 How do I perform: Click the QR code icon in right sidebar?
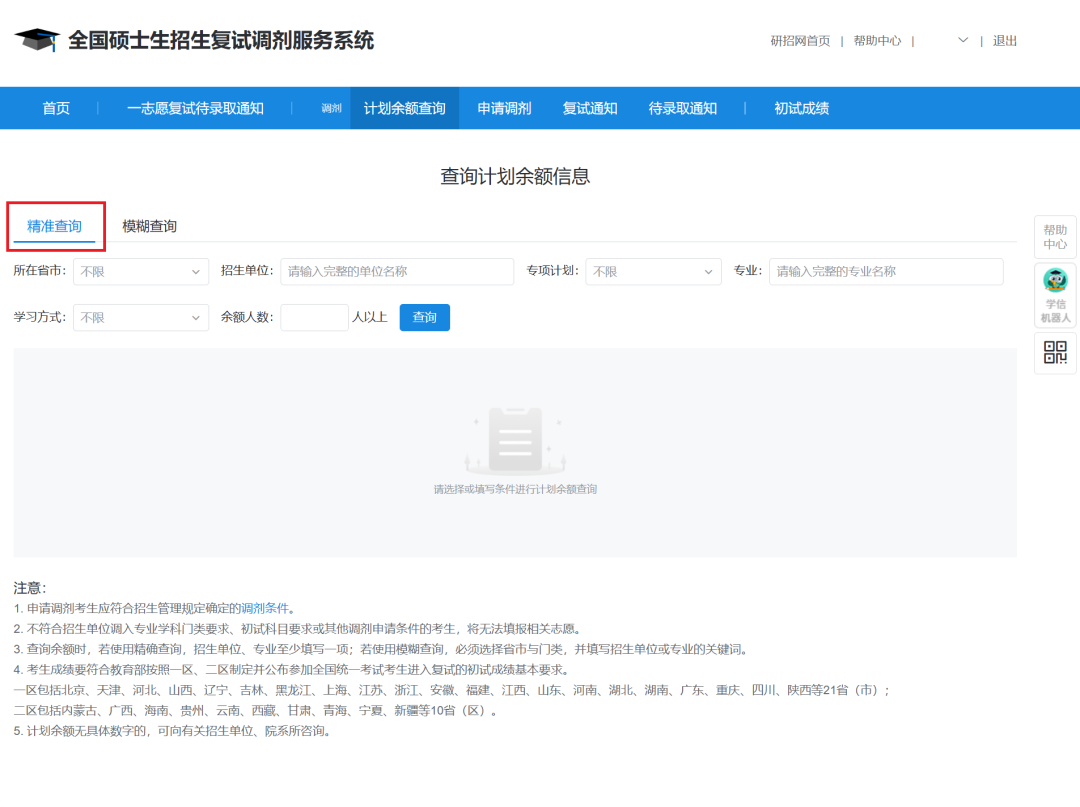(x=1055, y=352)
